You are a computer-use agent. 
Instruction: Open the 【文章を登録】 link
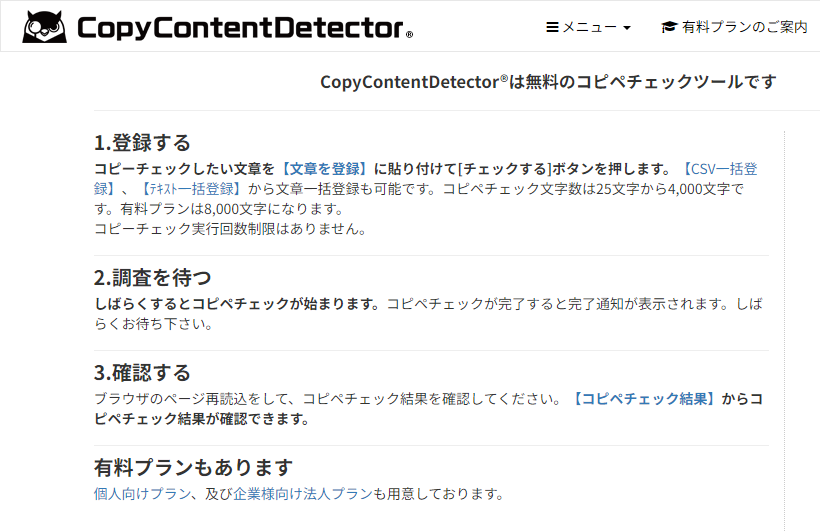pos(324,169)
